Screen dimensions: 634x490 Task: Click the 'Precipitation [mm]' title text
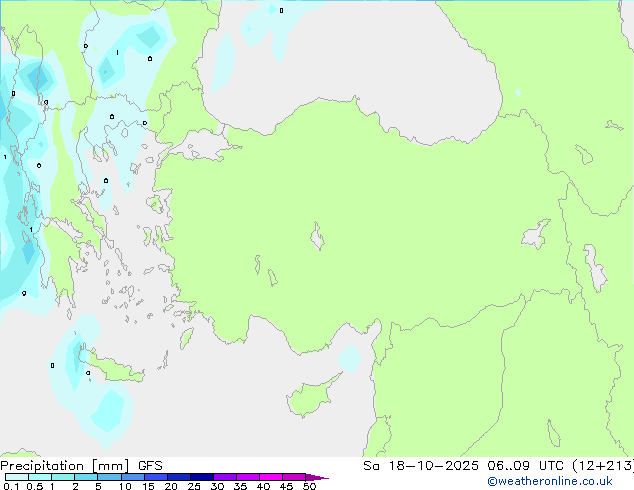click(x=65, y=466)
